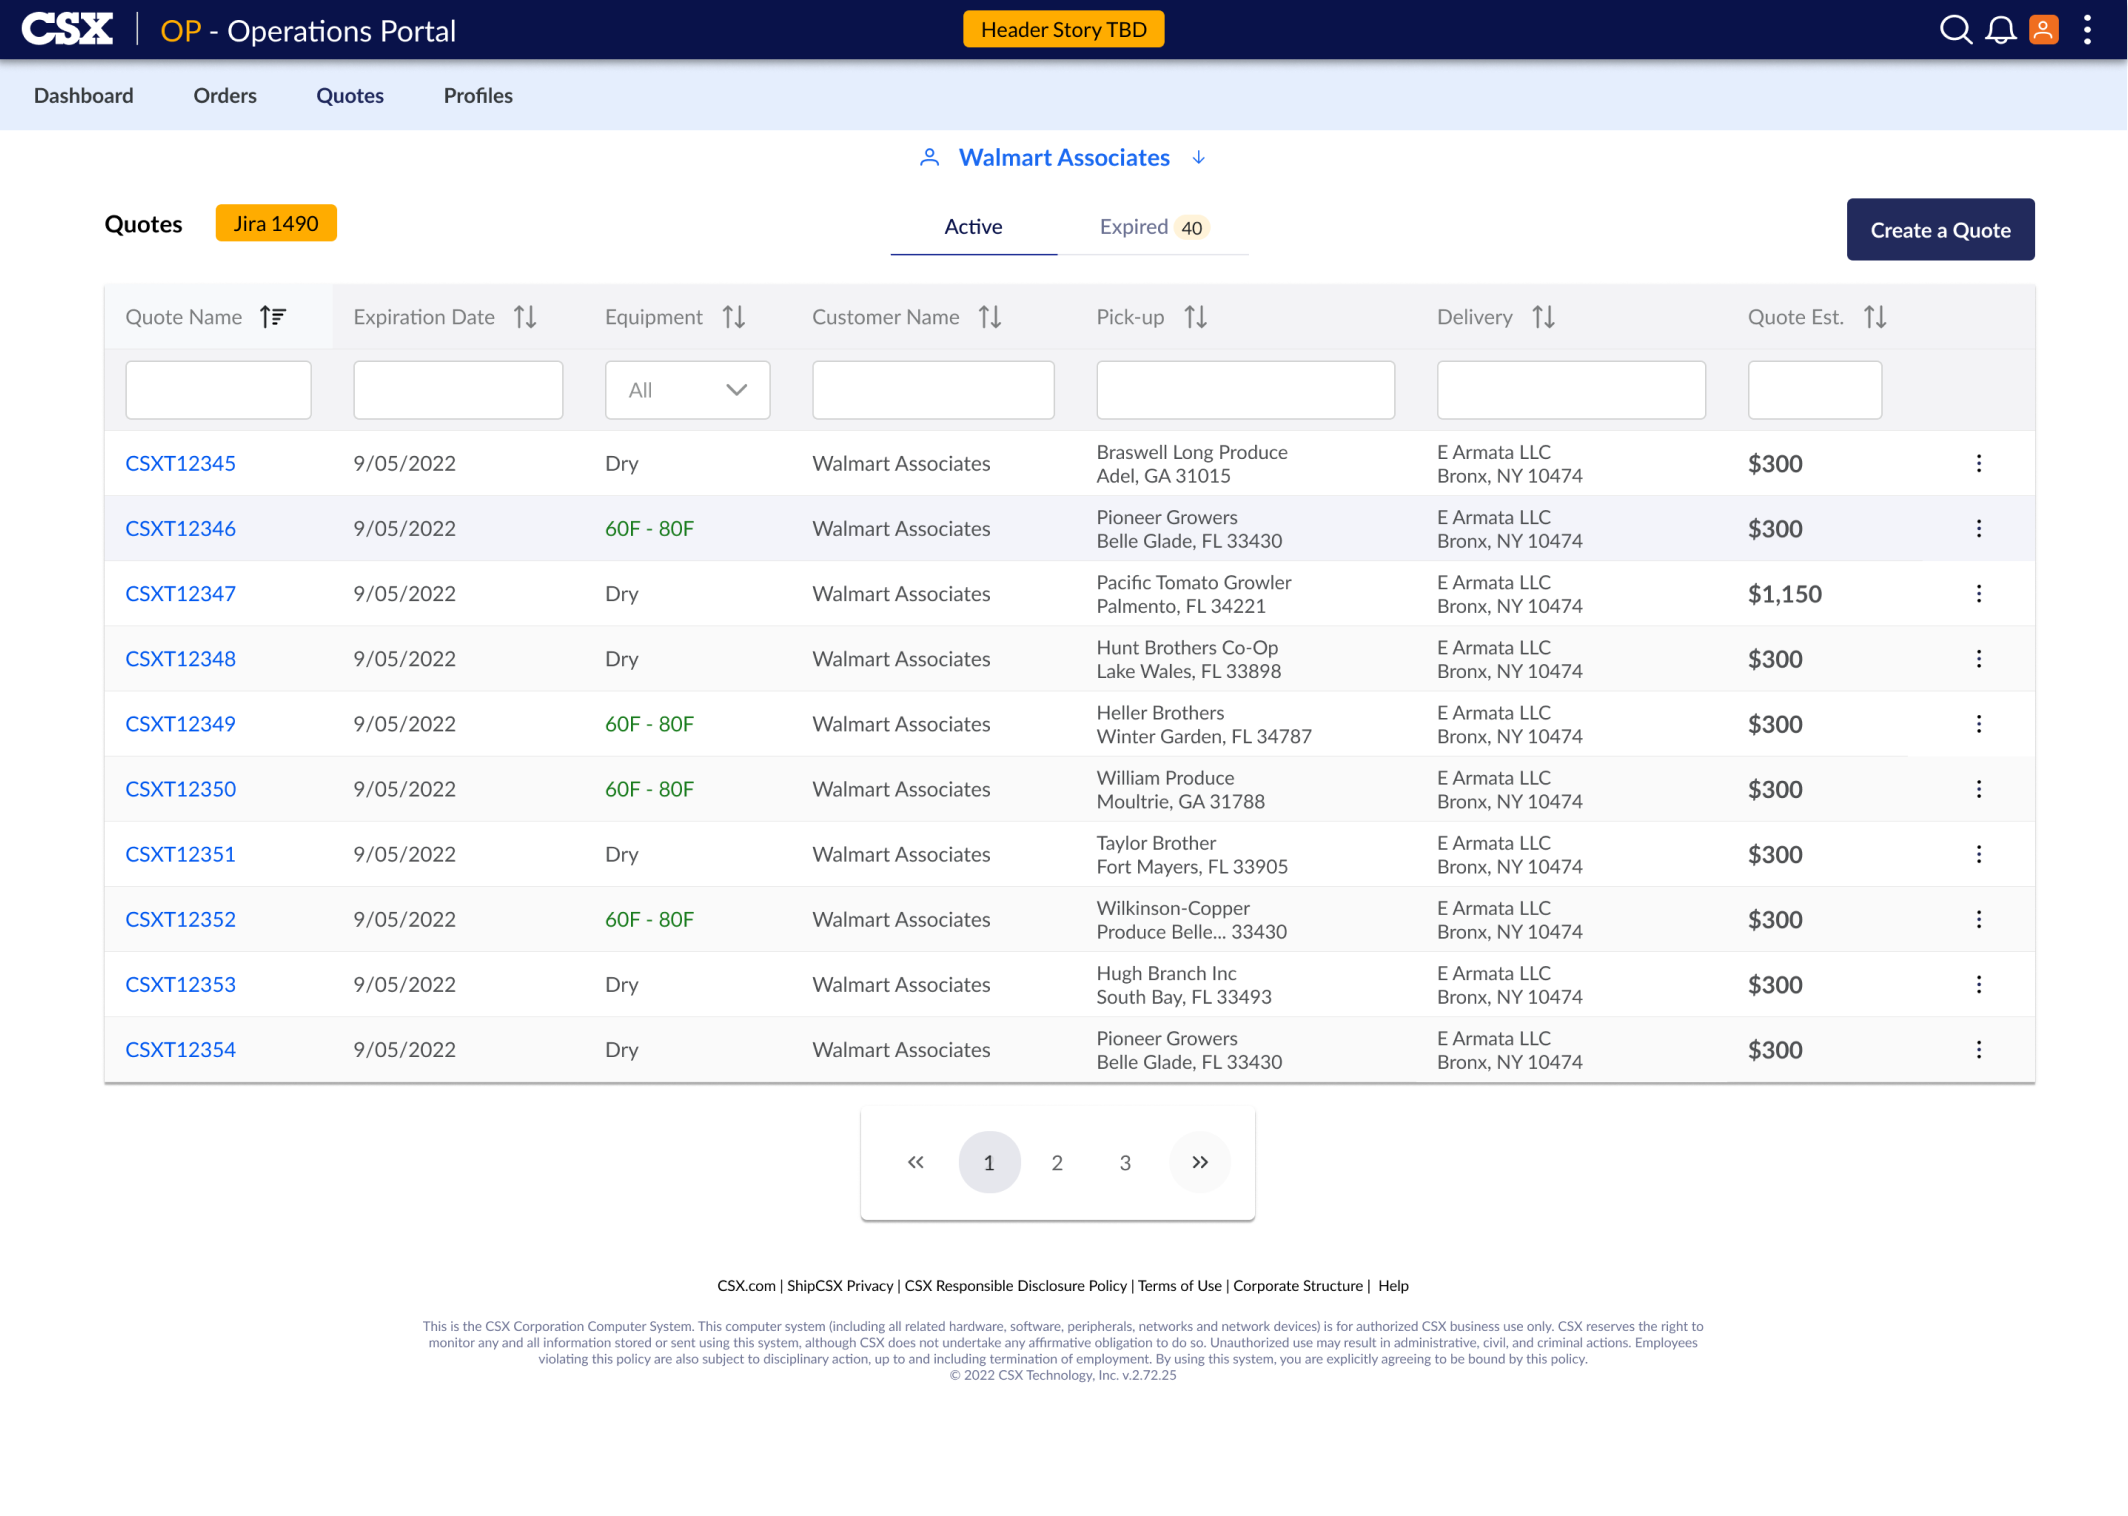Sort by Pick-up column arrows
This screenshot has width=2128, height=1516.
click(x=1195, y=317)
